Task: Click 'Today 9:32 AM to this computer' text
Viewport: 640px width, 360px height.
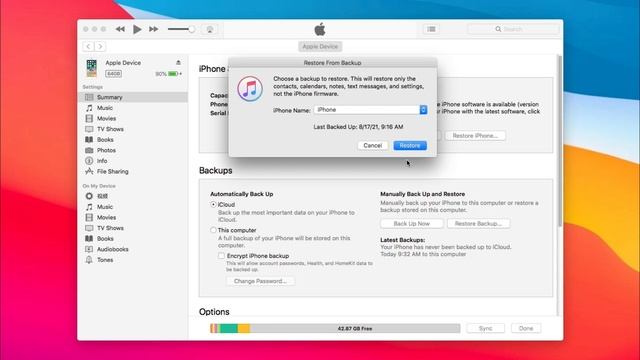Action: tap(423, 254)
